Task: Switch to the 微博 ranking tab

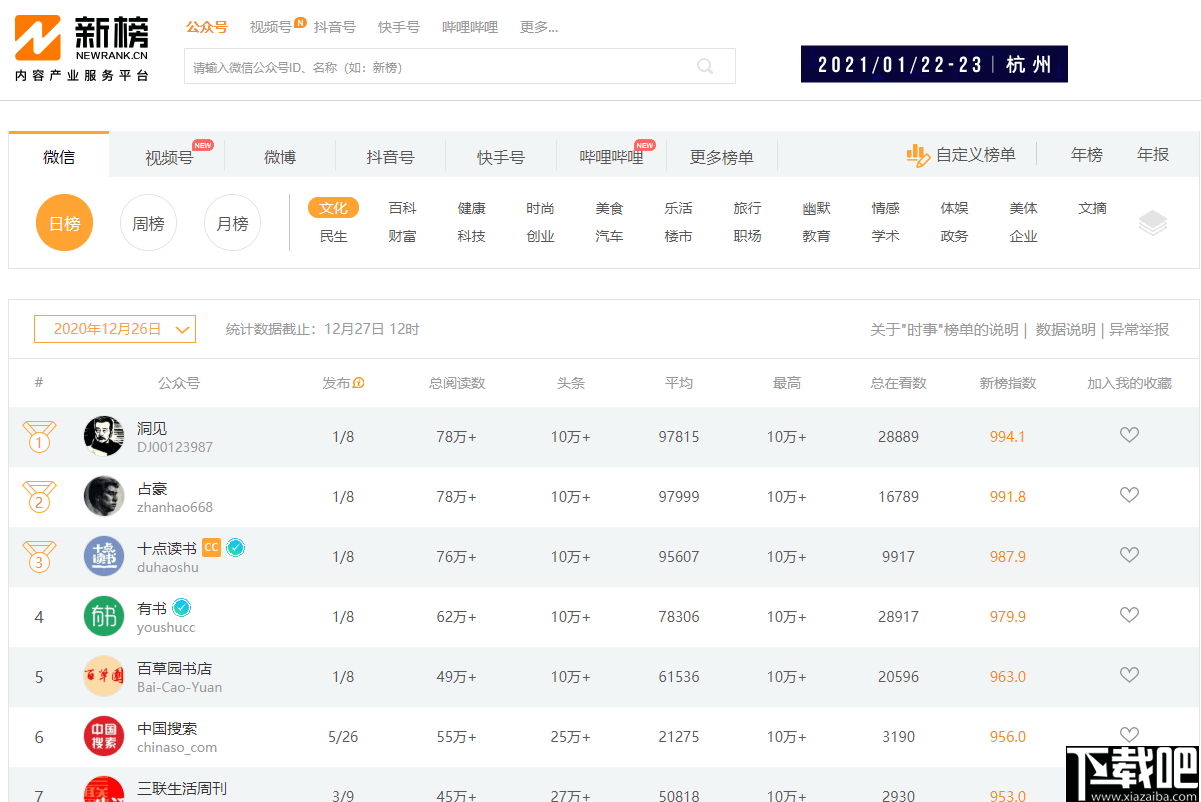Action: (x=280, y=157)
